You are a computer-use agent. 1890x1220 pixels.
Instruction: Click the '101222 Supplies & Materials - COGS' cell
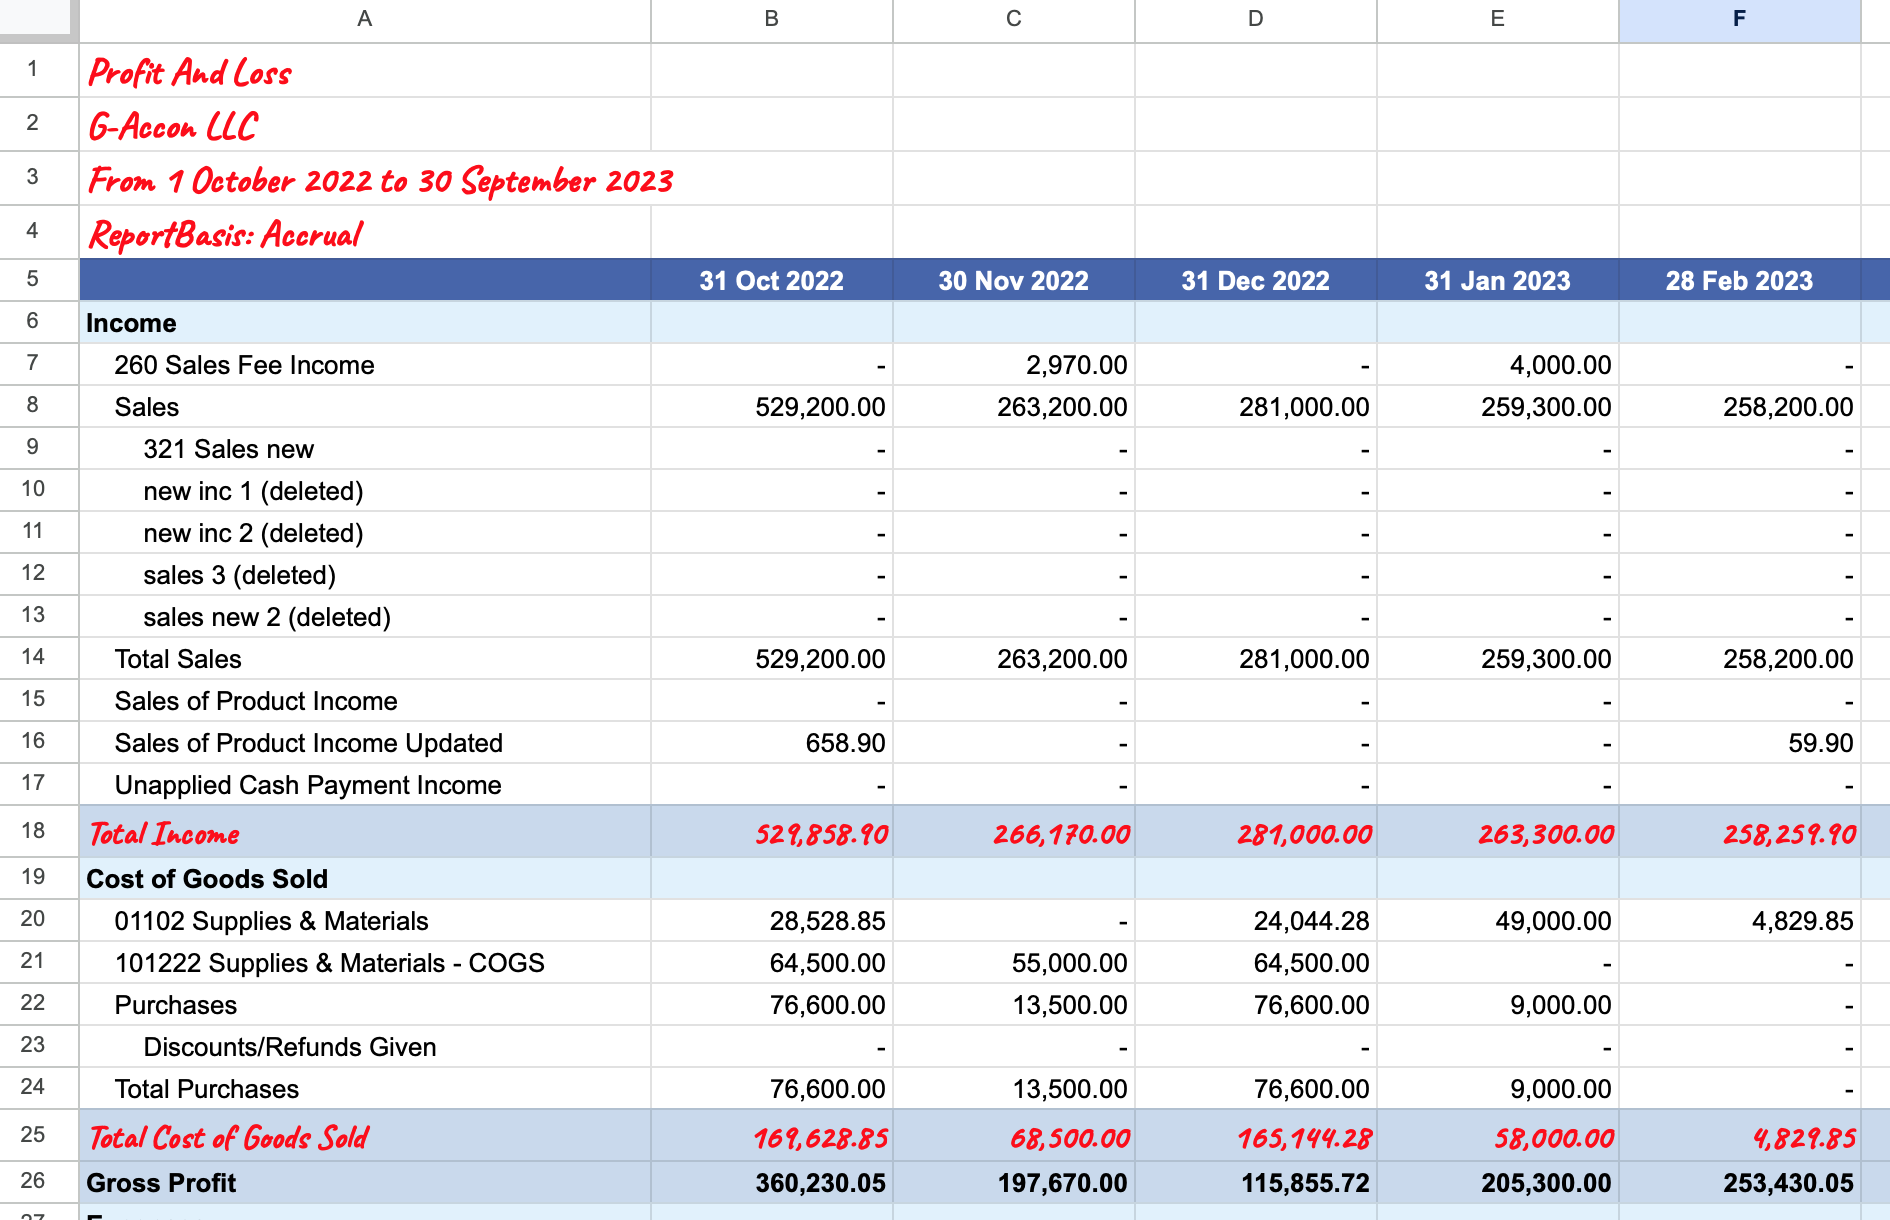(x=365, y=963)
